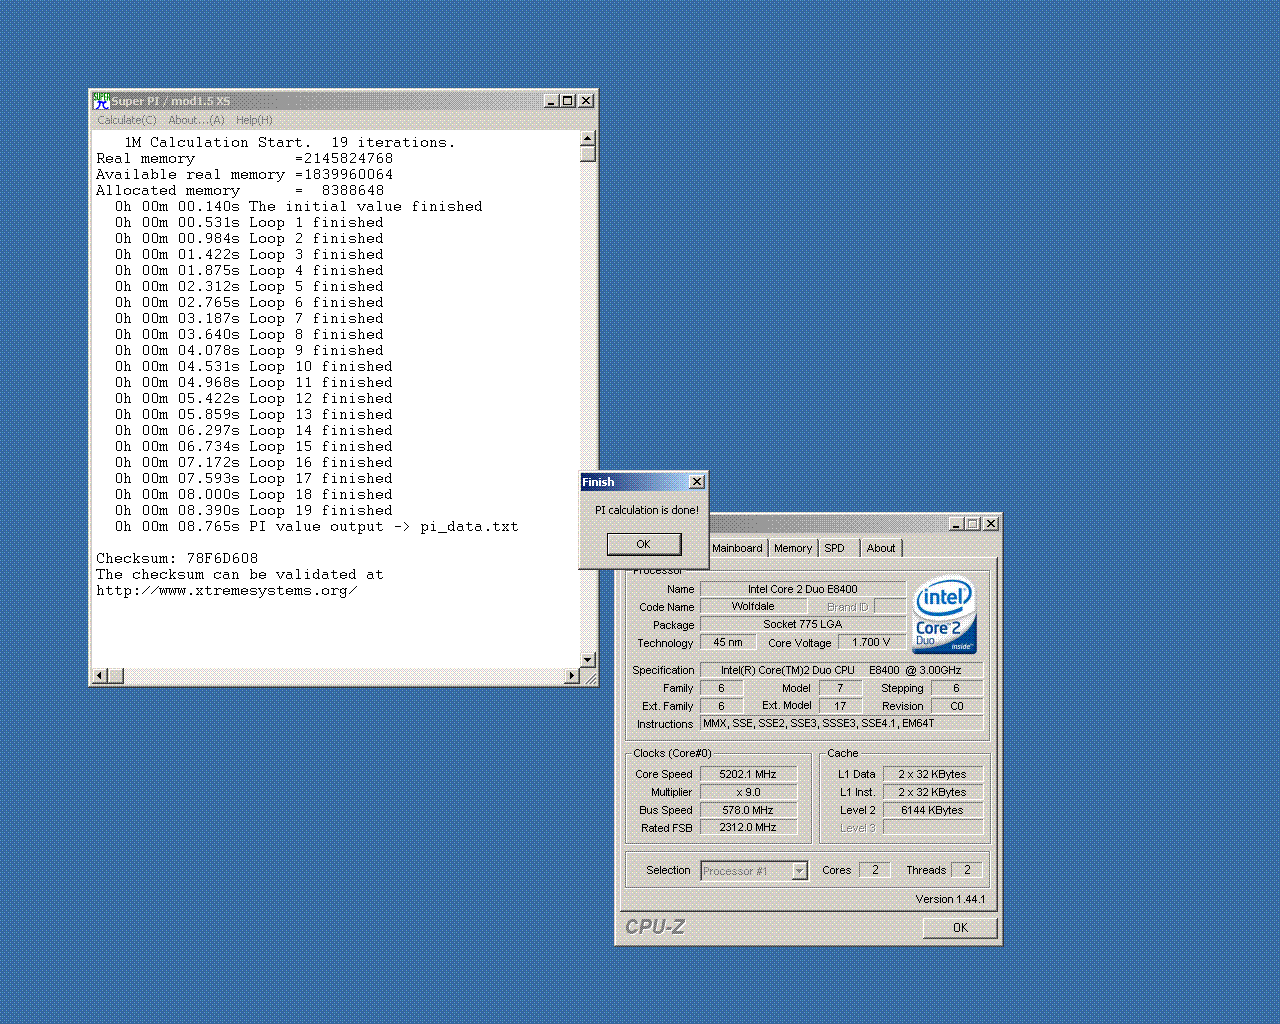Click the Super PI app icon in title bar

(x=101, y=101)
